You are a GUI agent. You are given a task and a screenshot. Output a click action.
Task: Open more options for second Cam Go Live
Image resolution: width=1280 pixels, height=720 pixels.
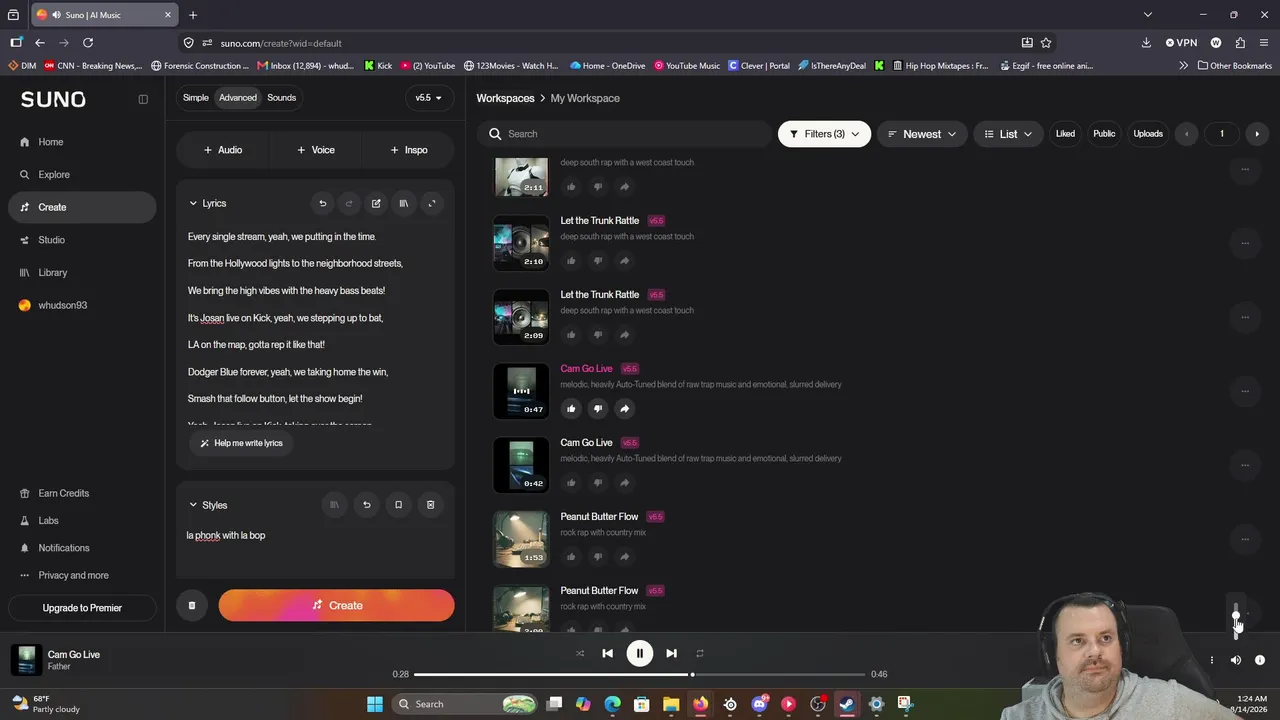click(x=1245, y=465)
